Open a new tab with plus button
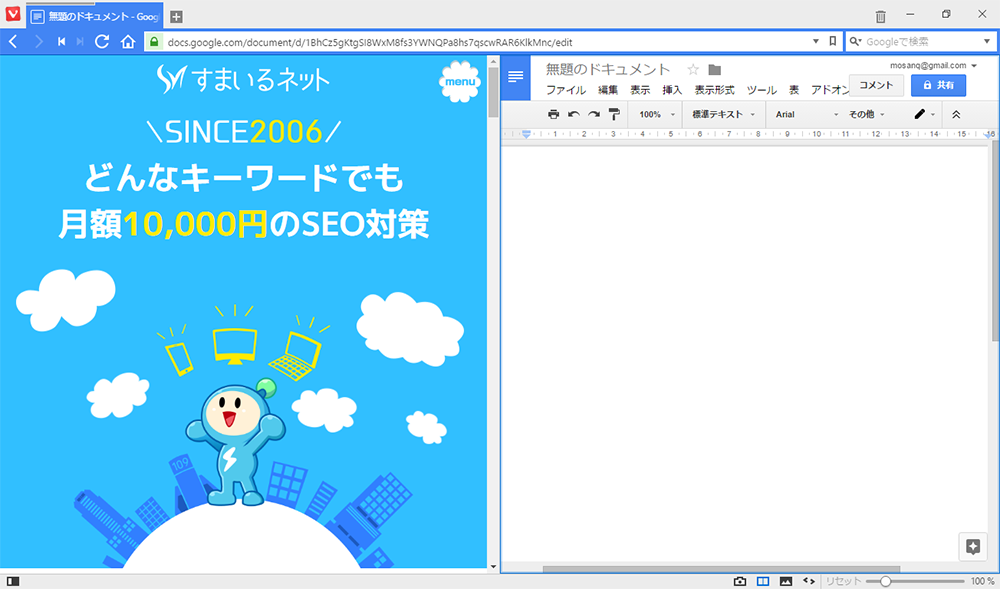This screenshot has height=589, width=1000. pyautogui.click(x=177, y=17)
